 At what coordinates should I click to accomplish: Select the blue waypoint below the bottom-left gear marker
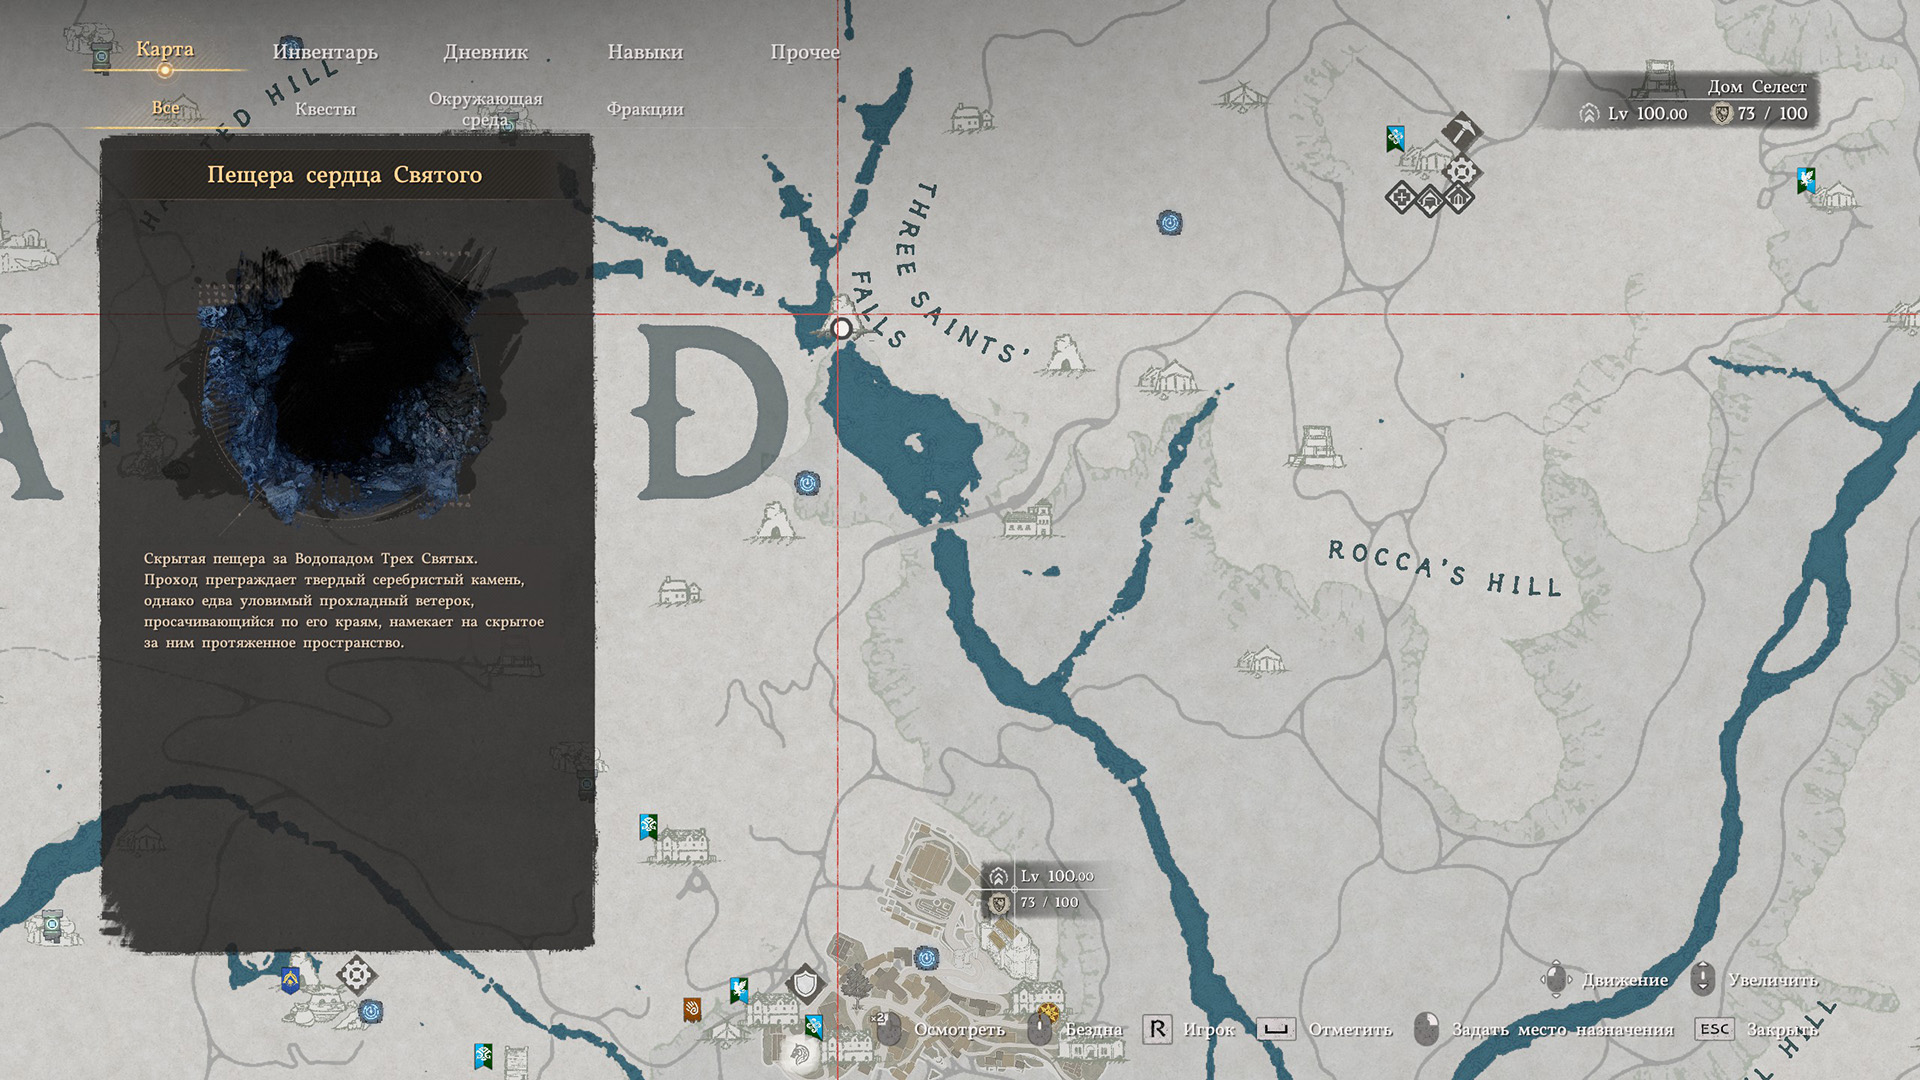[370, 1011]
